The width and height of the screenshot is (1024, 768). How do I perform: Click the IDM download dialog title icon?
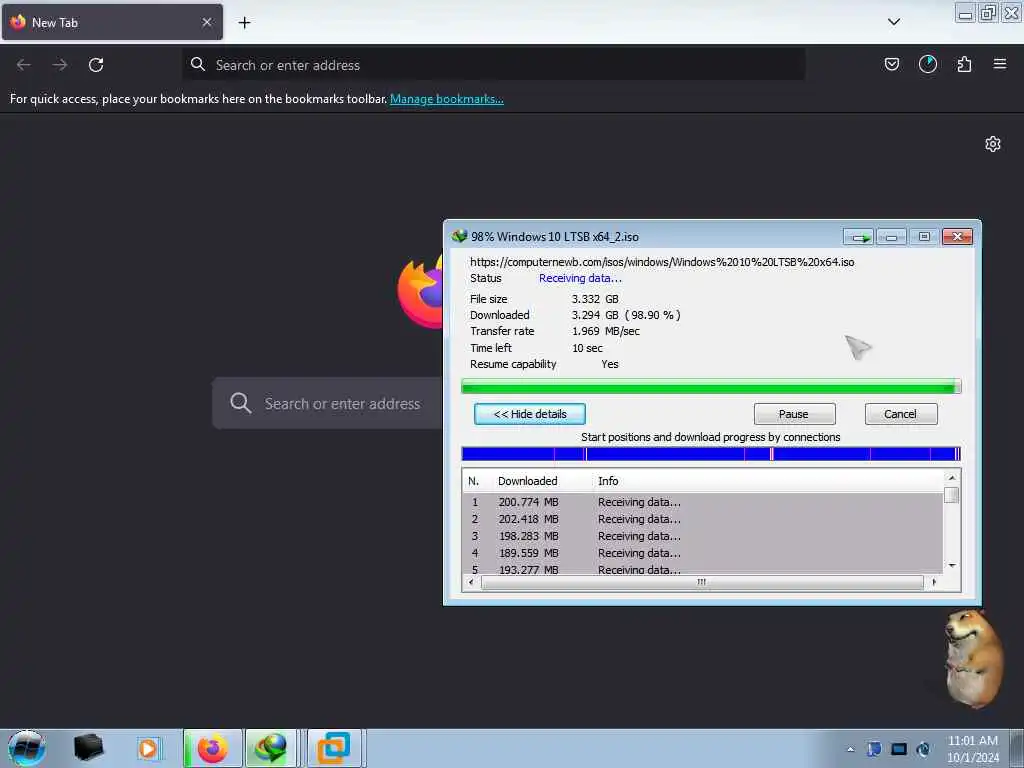pos(460,236)
